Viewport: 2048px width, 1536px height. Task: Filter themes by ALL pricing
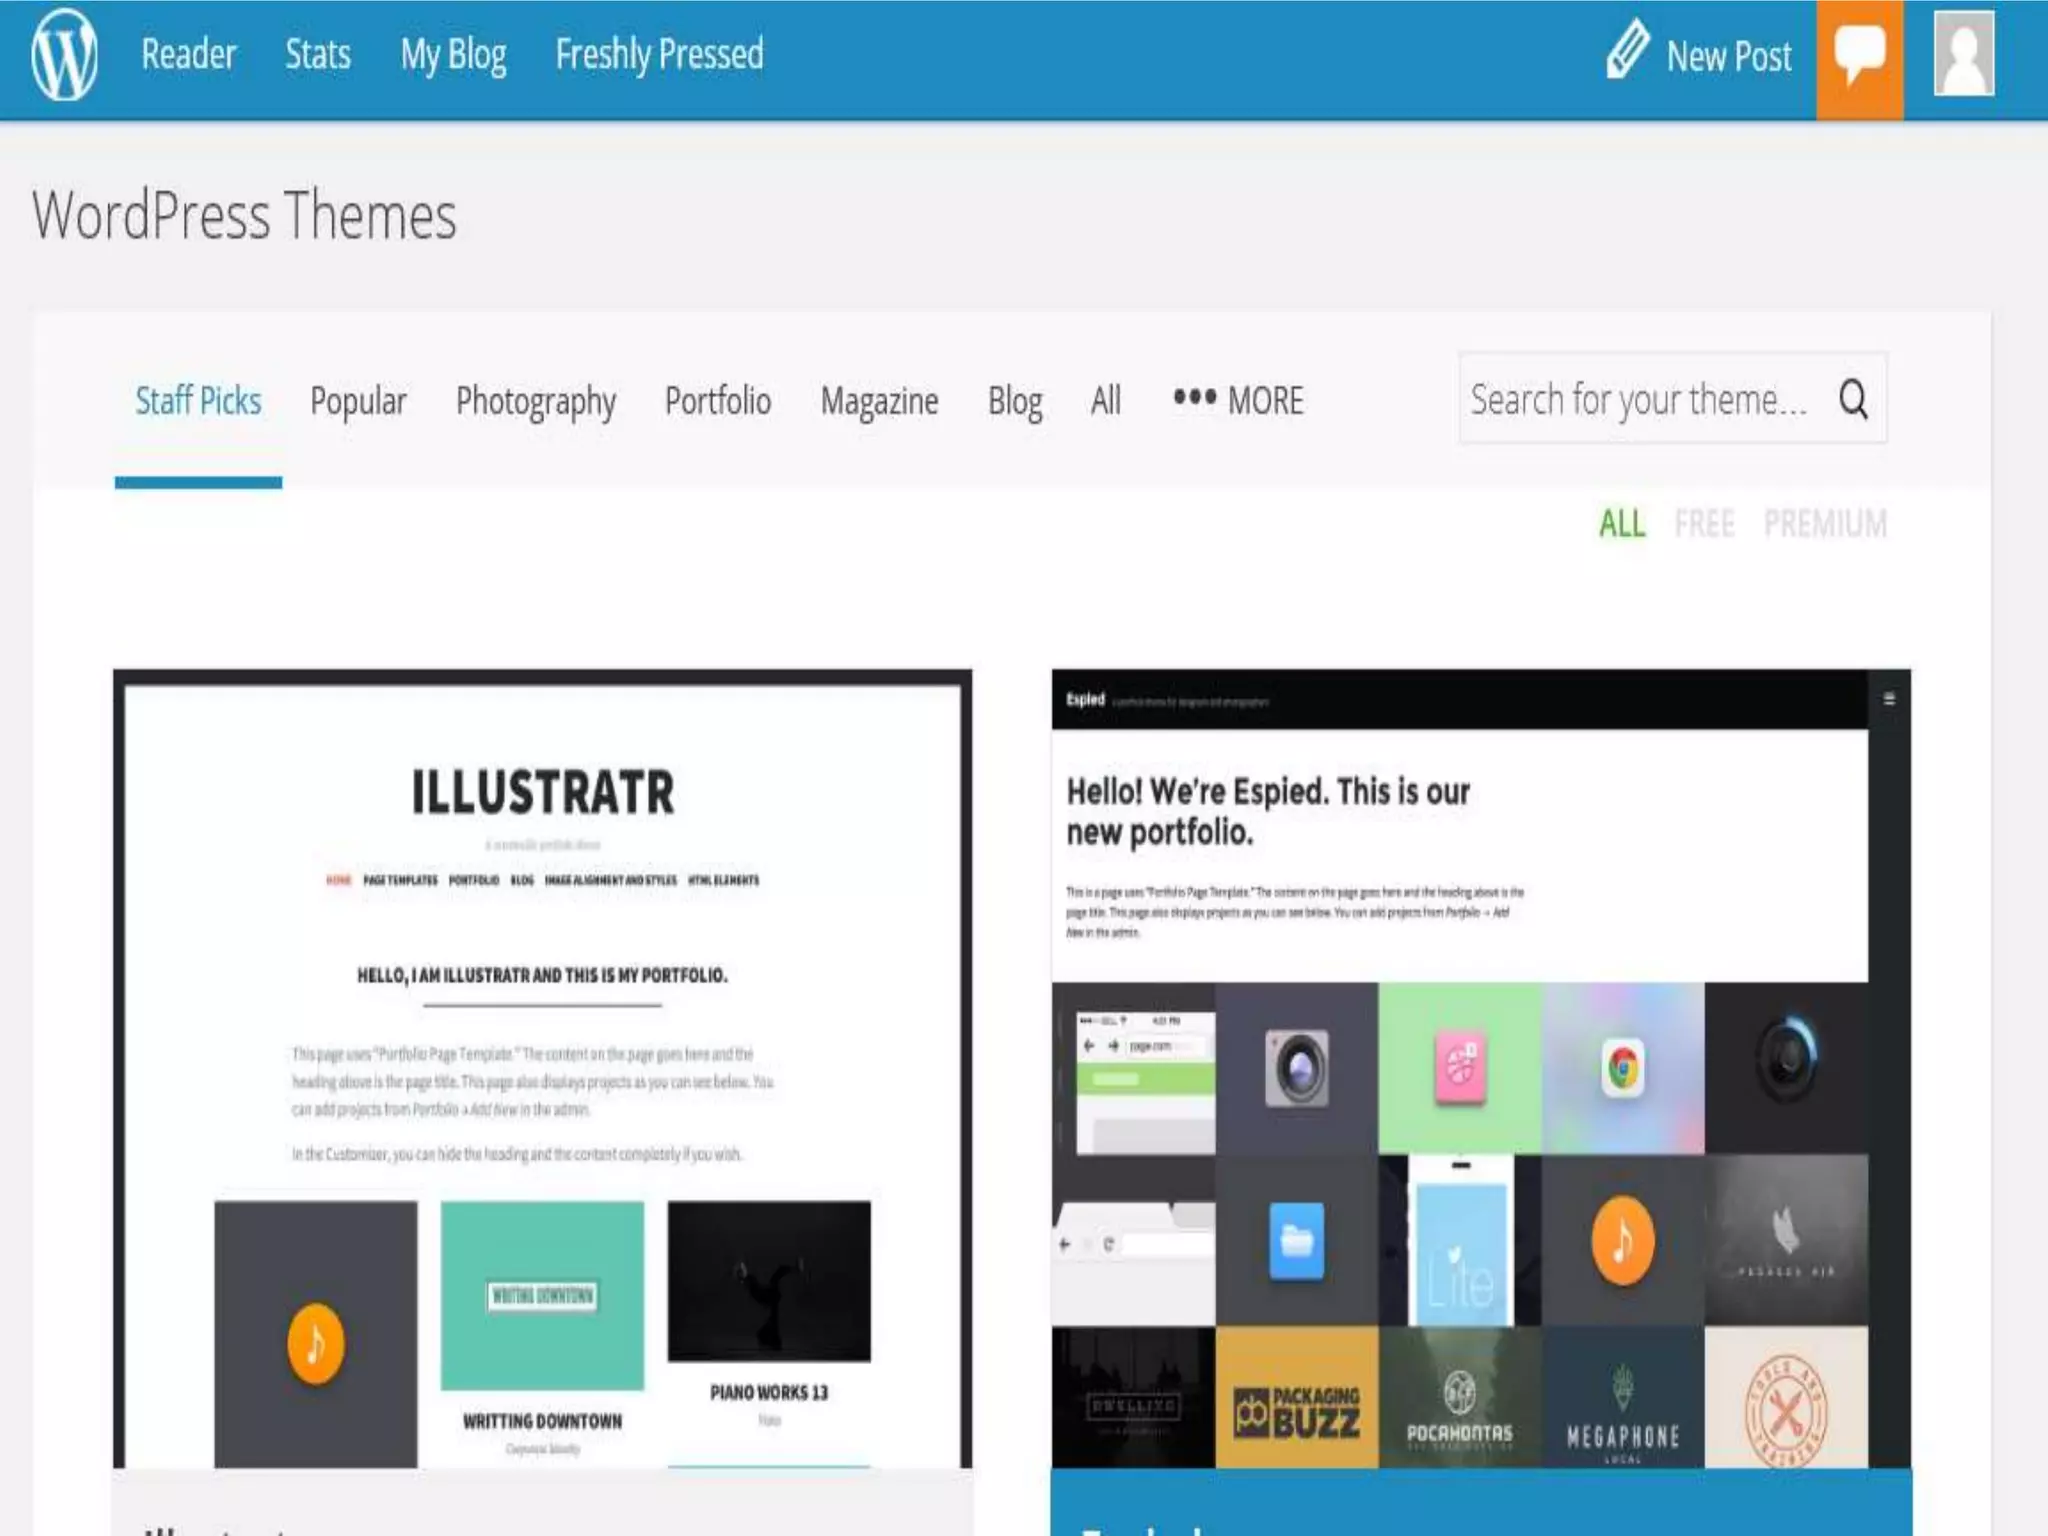pyautogui.click(x=1621, y=523)
